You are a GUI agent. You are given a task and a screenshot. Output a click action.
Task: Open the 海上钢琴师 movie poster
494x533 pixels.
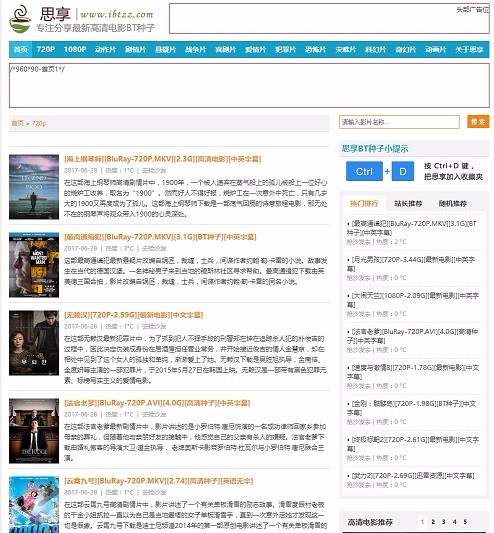click(34, 187)
